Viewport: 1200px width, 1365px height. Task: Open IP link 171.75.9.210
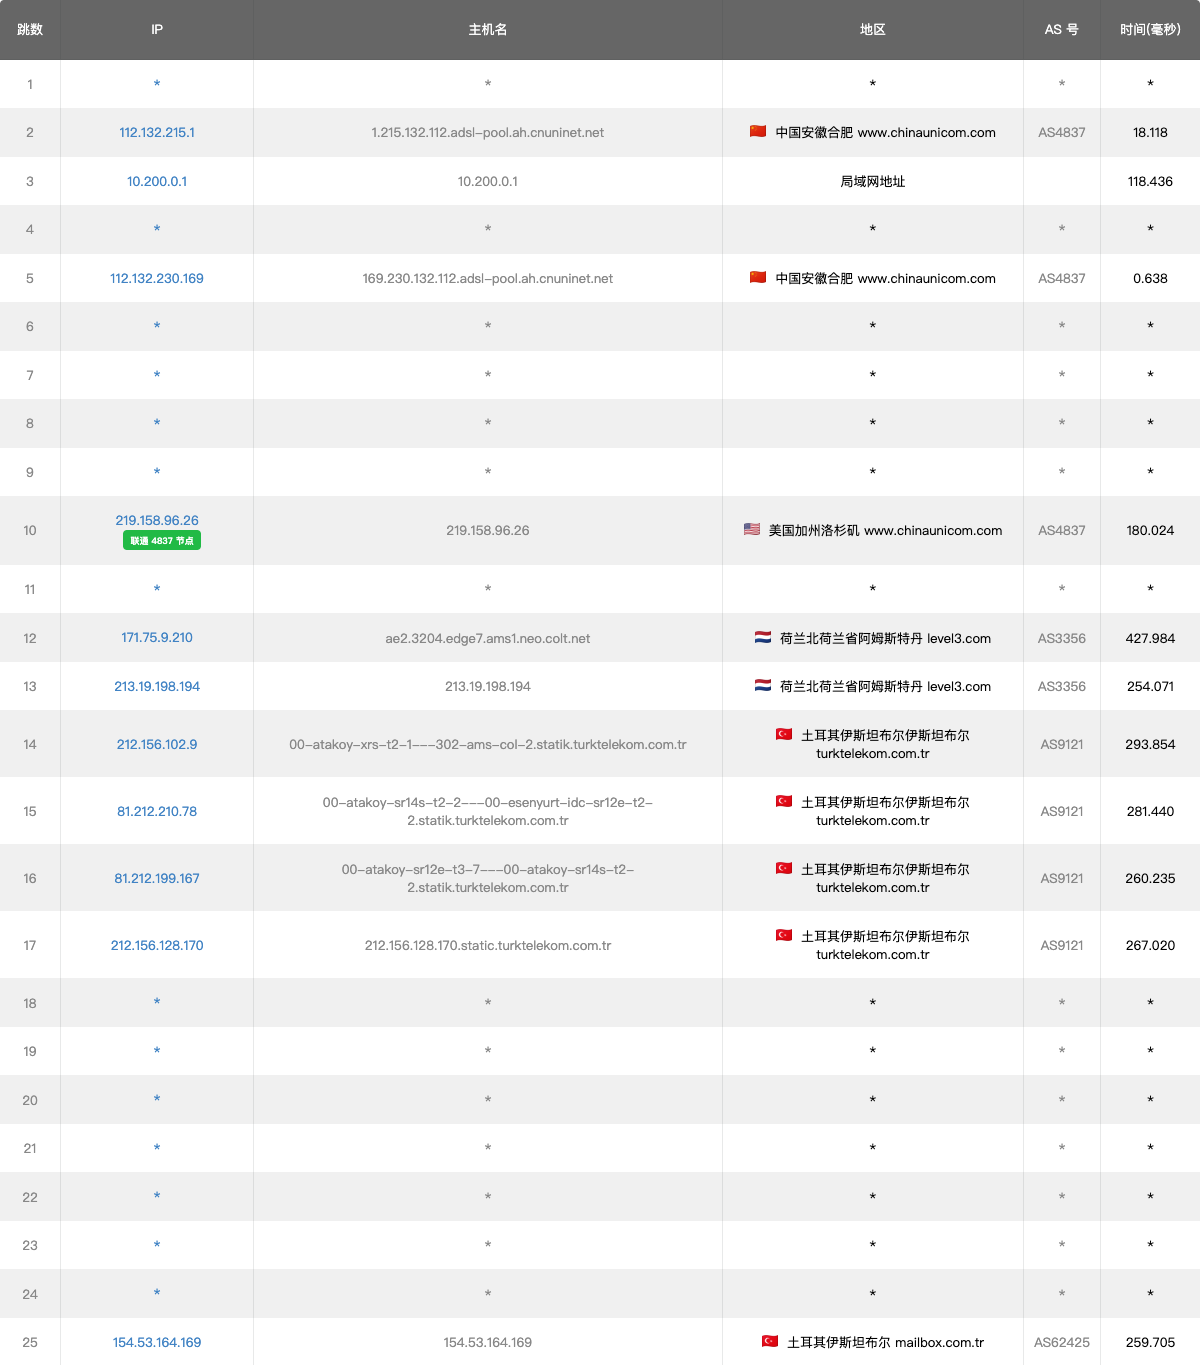coord(157,637)
